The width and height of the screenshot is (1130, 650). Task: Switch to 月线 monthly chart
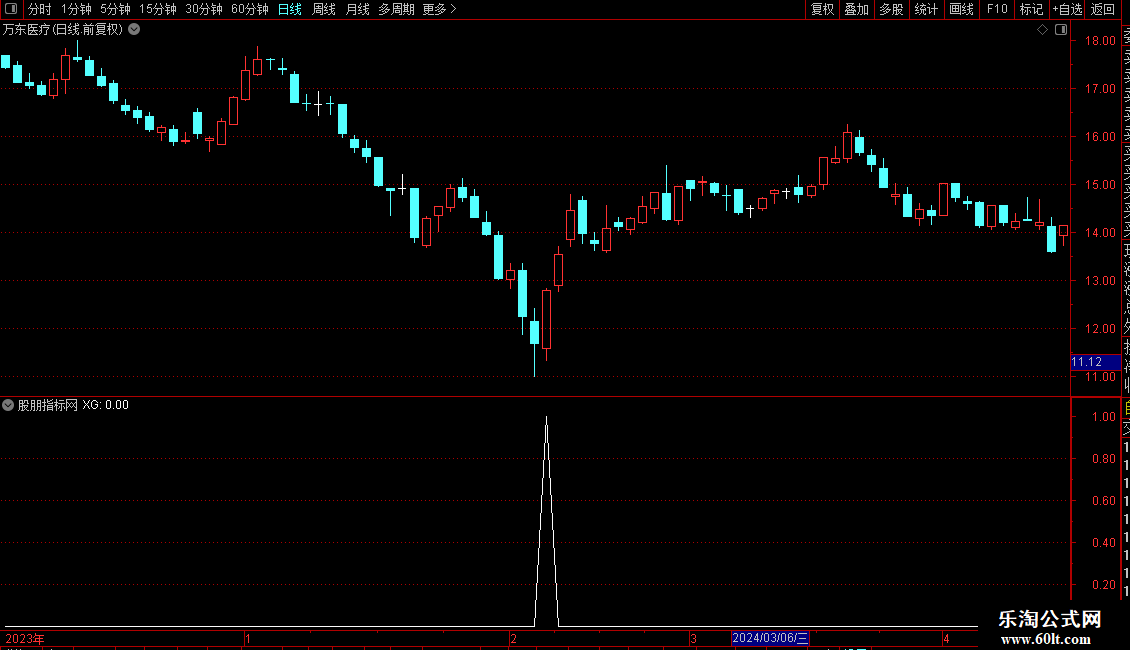point(357,9)
